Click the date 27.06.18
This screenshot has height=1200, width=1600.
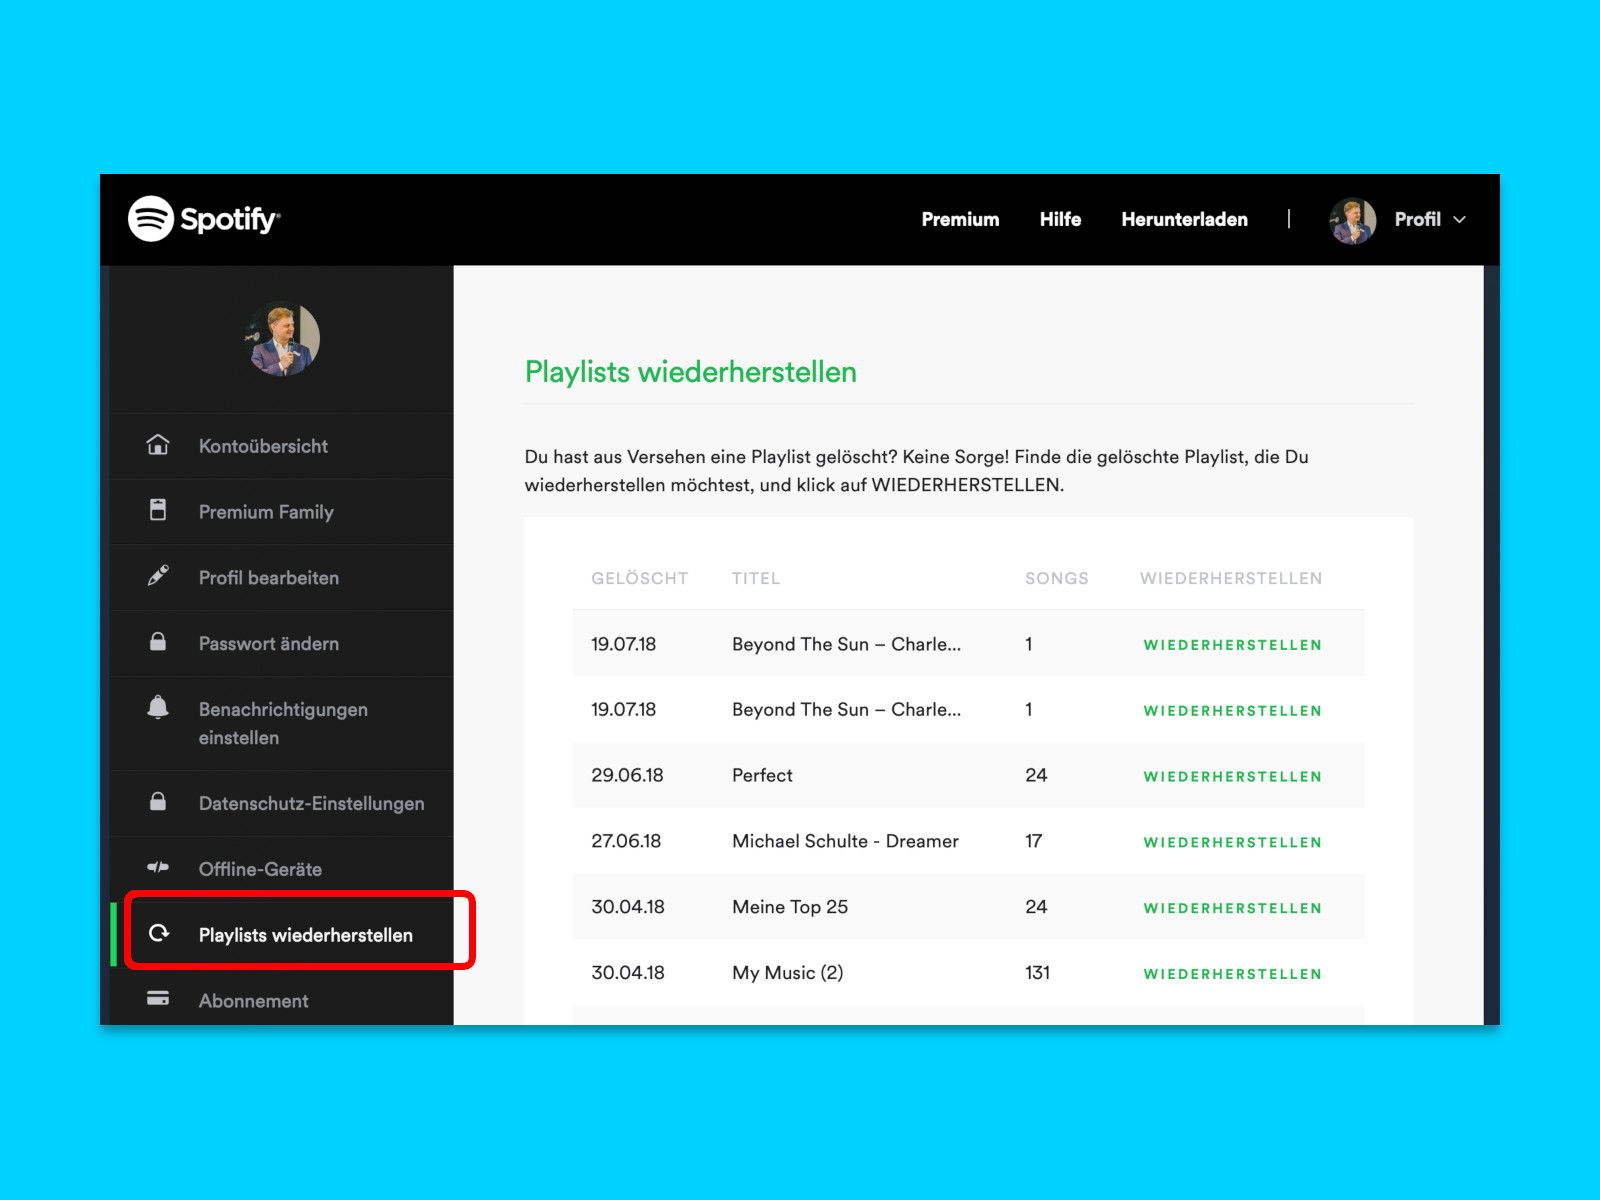[626, 841]
